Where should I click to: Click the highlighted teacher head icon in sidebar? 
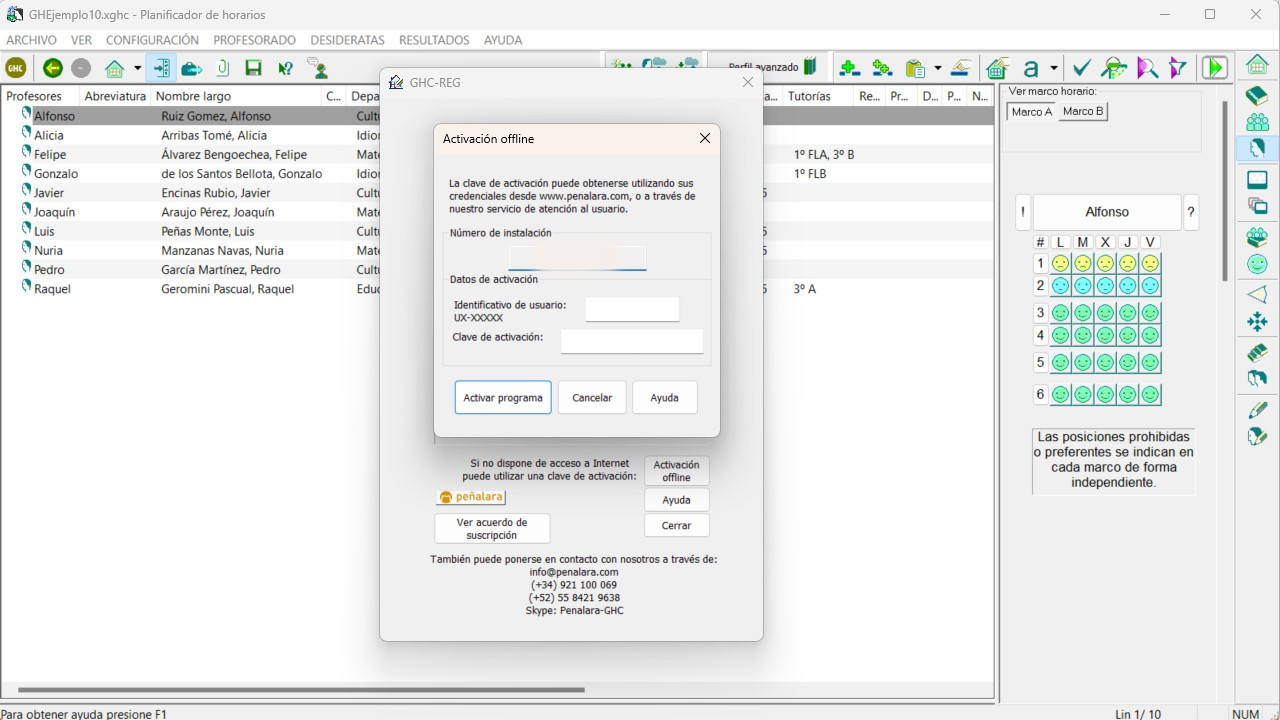click(x=1257, y=148)
